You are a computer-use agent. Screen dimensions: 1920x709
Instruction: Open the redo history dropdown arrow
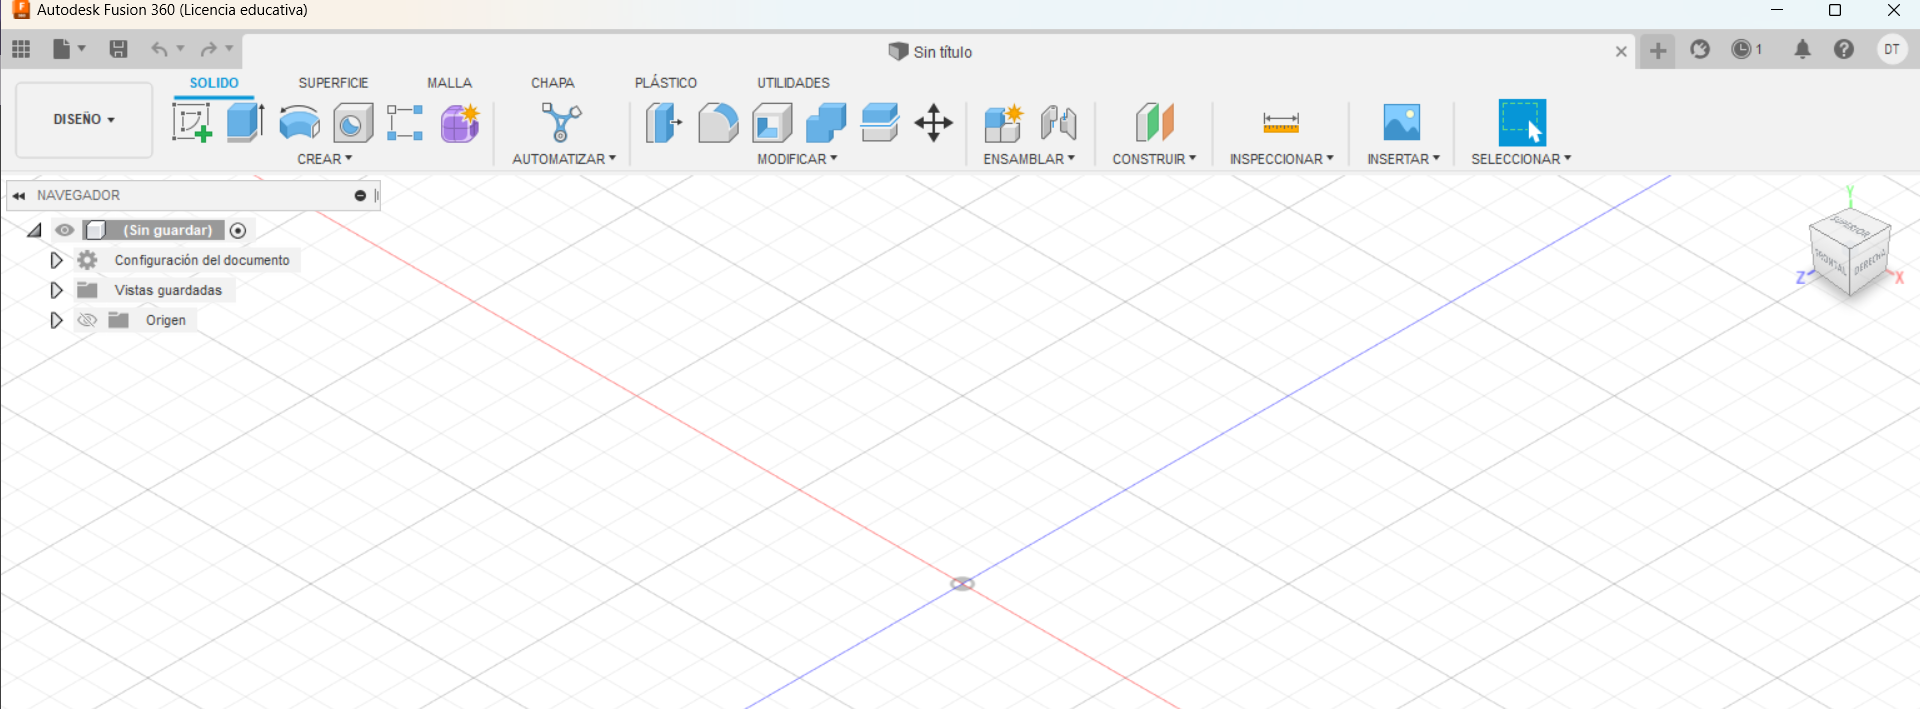click(230, 48)
